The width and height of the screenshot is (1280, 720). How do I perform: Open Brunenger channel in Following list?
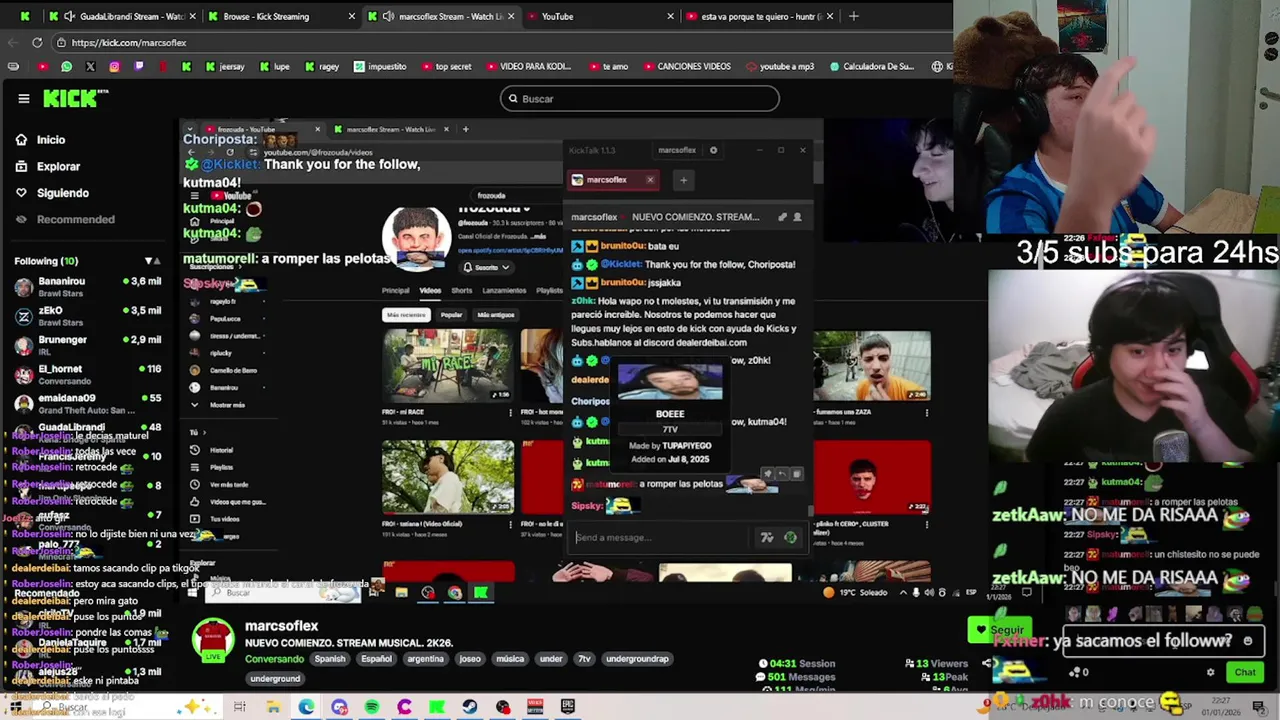point(88,345)
